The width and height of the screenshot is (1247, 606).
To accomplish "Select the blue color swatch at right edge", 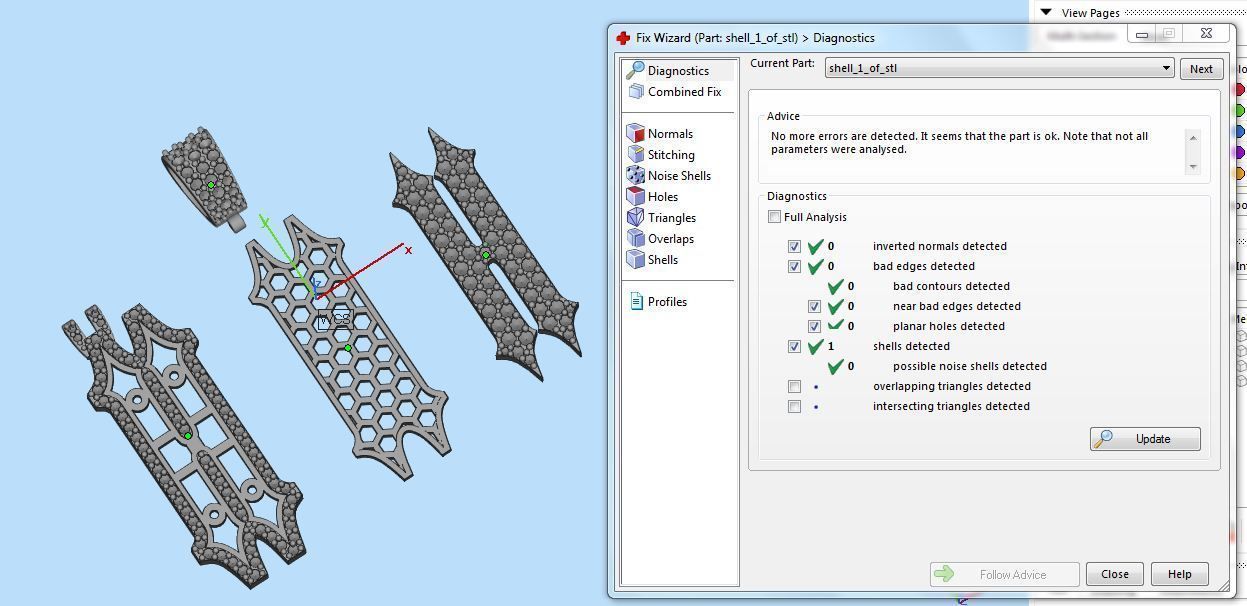I will (x=1240, y=131).
